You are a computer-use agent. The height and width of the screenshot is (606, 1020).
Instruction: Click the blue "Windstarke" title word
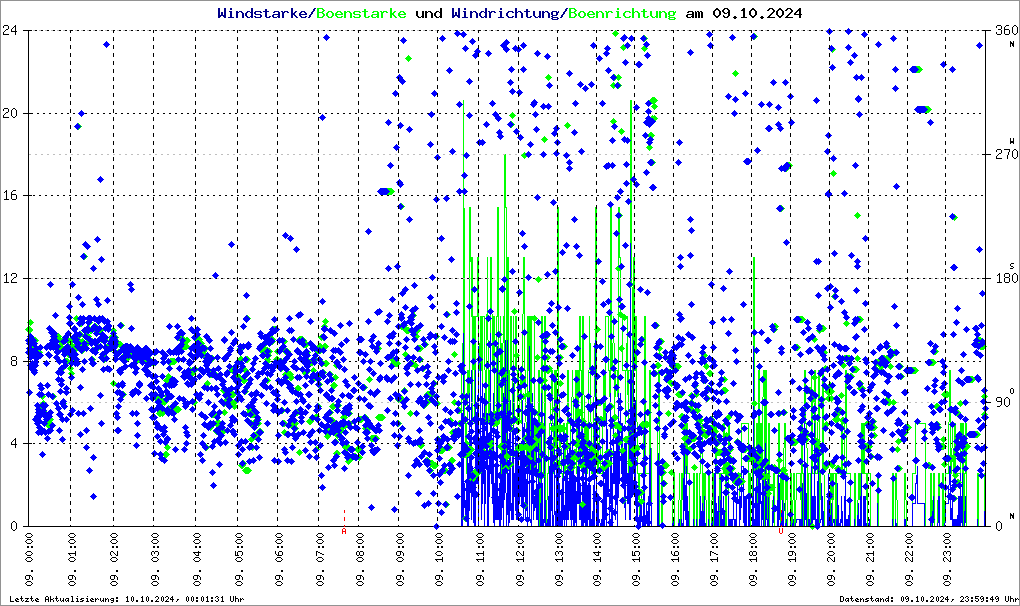264,13
